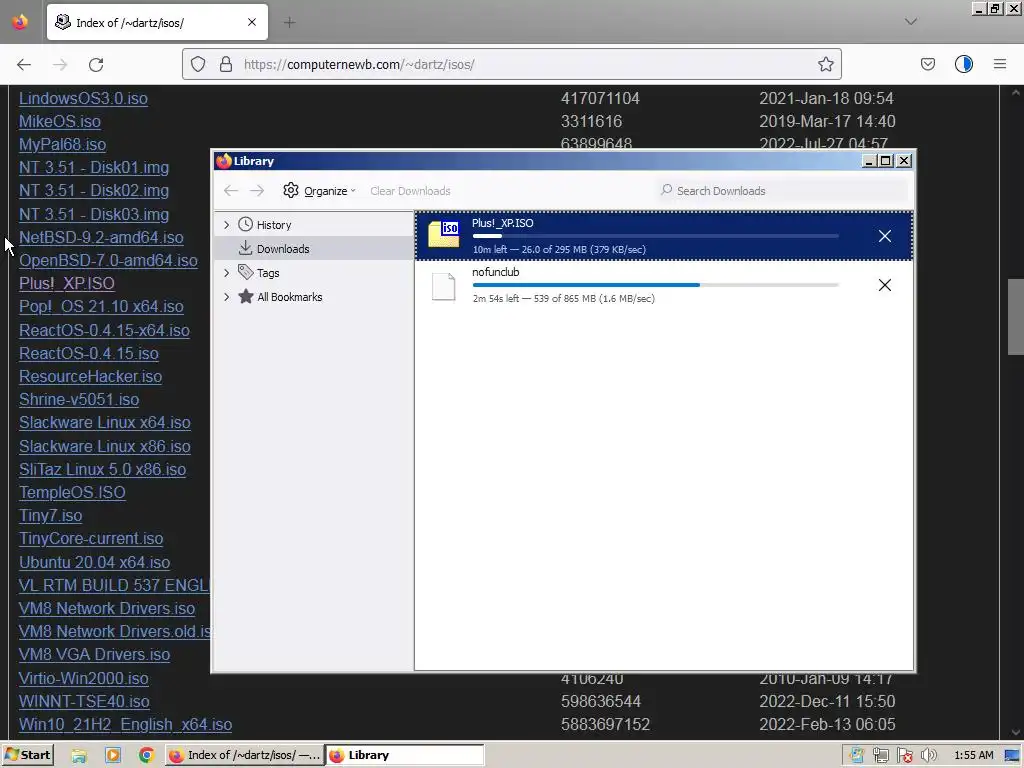Click the site padlock icon
The height and width of the screenshot is (768, 1024).
coord(226,64)
